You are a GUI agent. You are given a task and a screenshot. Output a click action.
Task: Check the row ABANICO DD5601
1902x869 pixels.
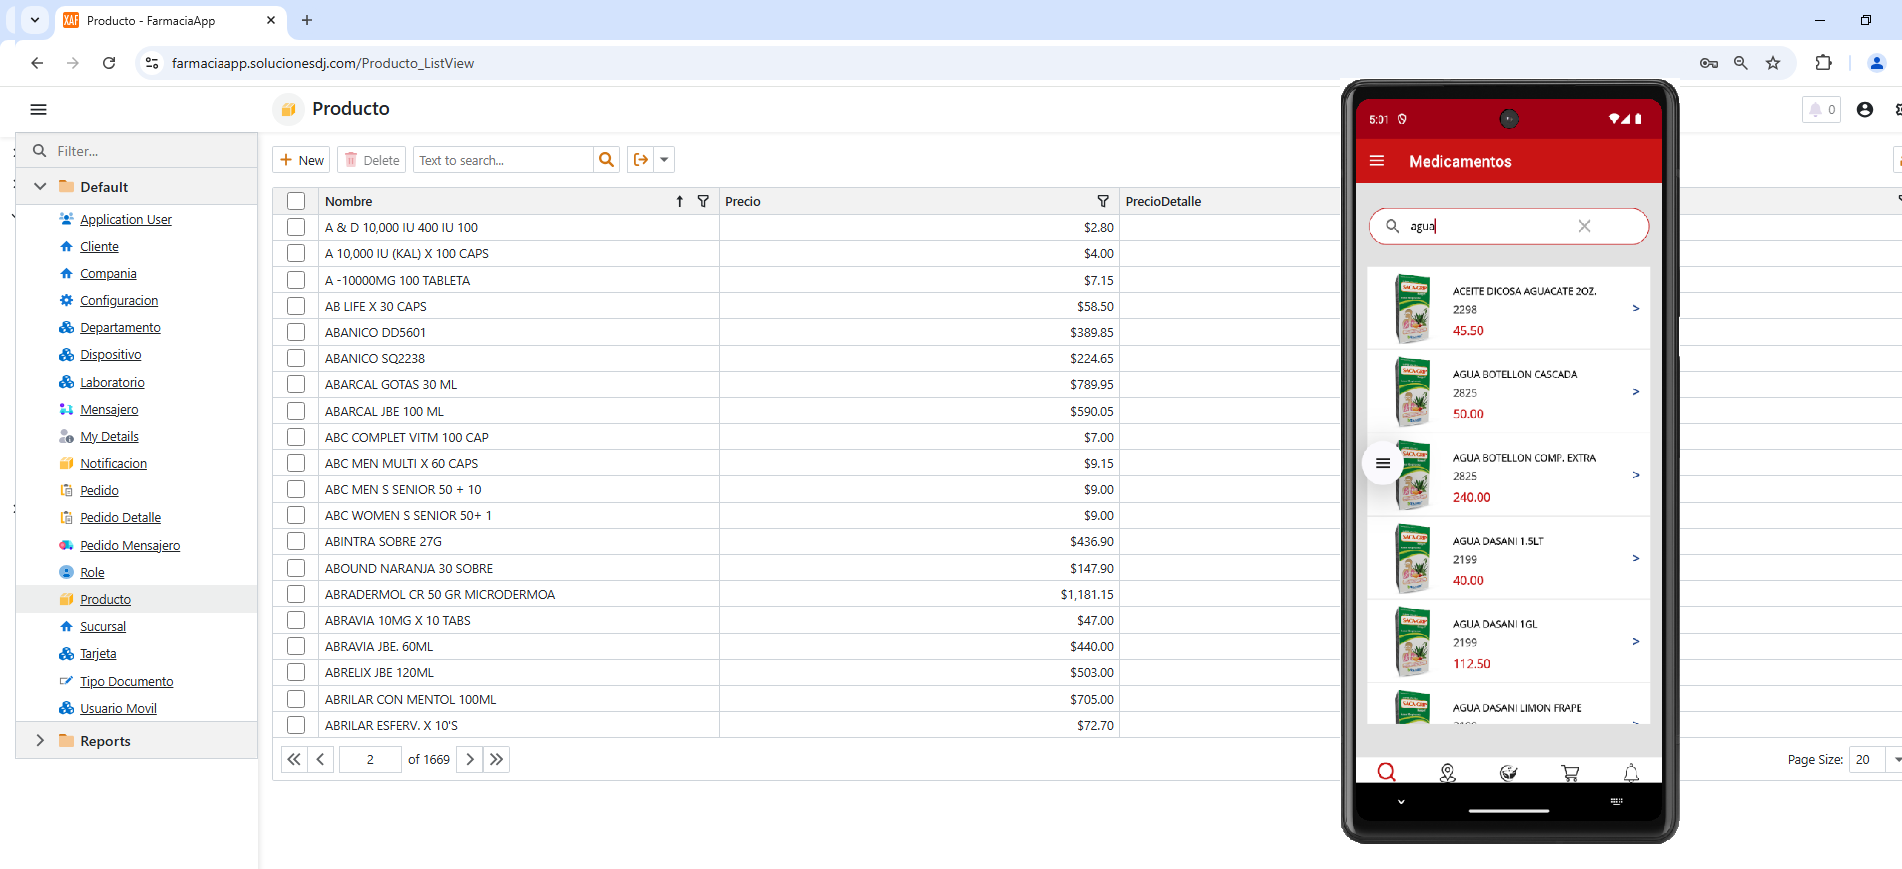click(x=296, y=332)
